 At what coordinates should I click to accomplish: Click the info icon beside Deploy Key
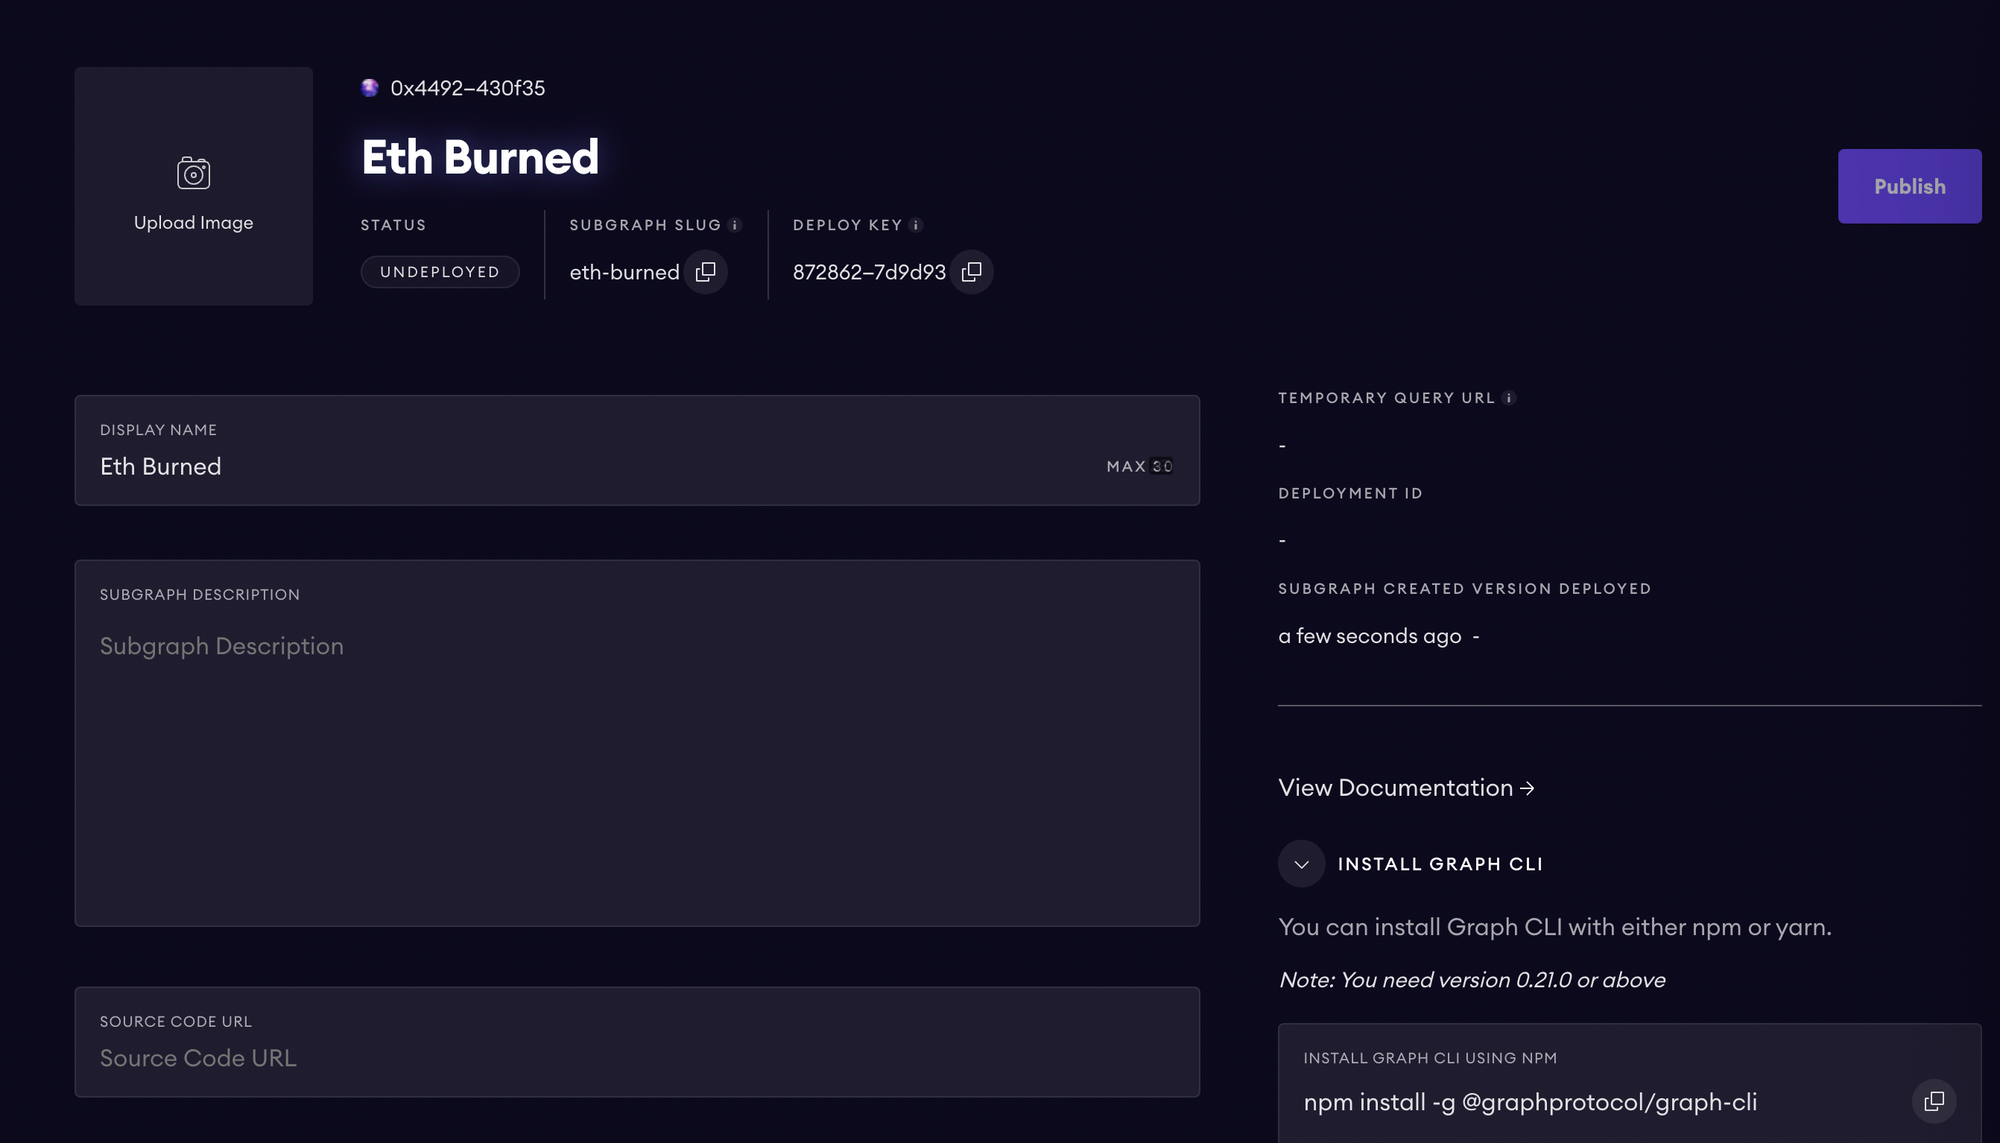[916, 225]
